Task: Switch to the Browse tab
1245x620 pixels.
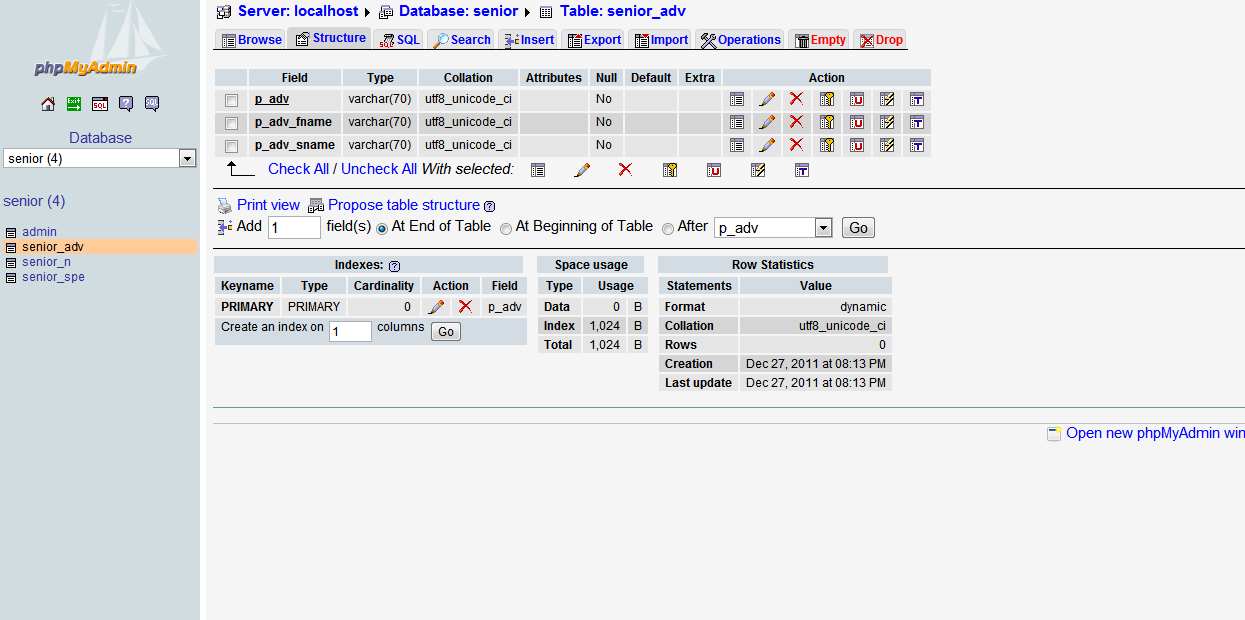Action: coord(251,40)
